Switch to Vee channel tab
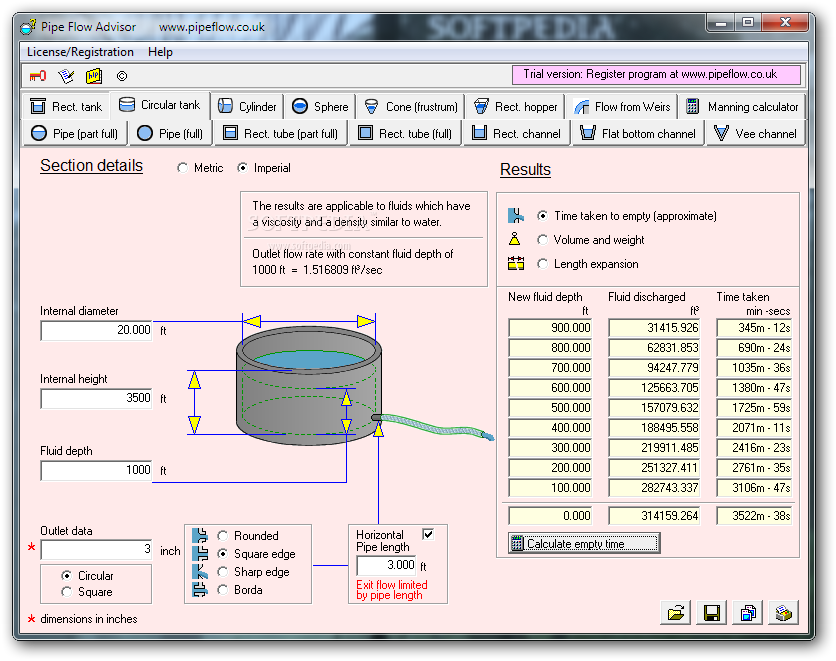Screen dimensions: 836x661 coord(755,133)
